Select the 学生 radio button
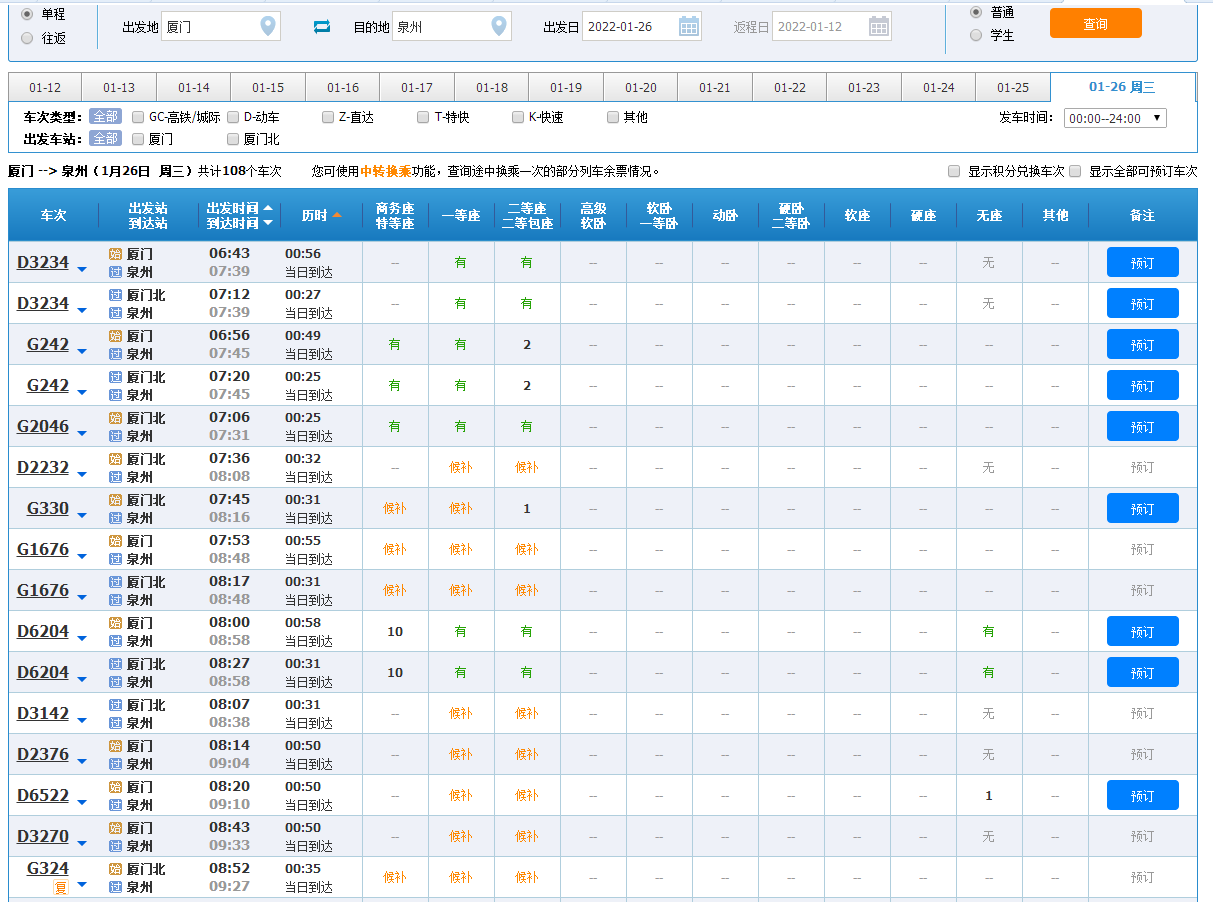The height and width of the screenshot is (902, 1213). pos(976,35)
